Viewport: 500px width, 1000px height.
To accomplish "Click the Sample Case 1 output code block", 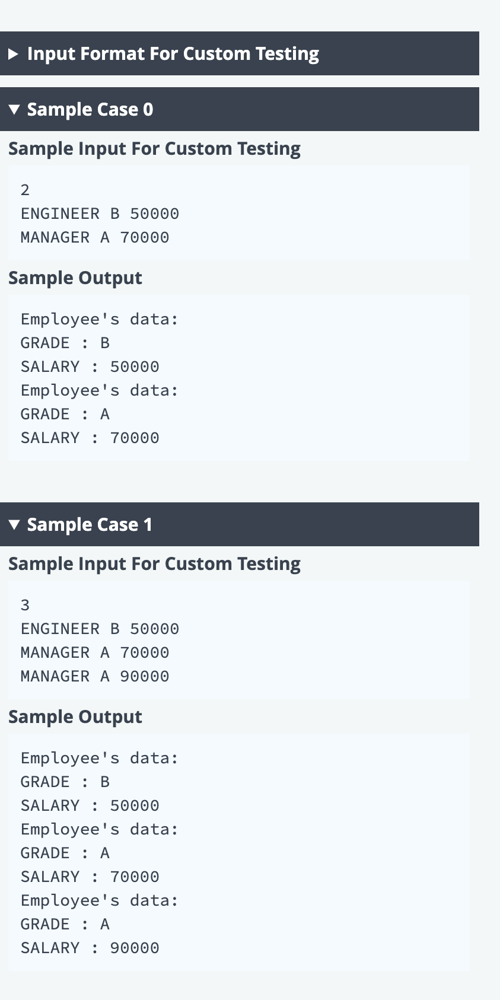I will pos(239,852).
